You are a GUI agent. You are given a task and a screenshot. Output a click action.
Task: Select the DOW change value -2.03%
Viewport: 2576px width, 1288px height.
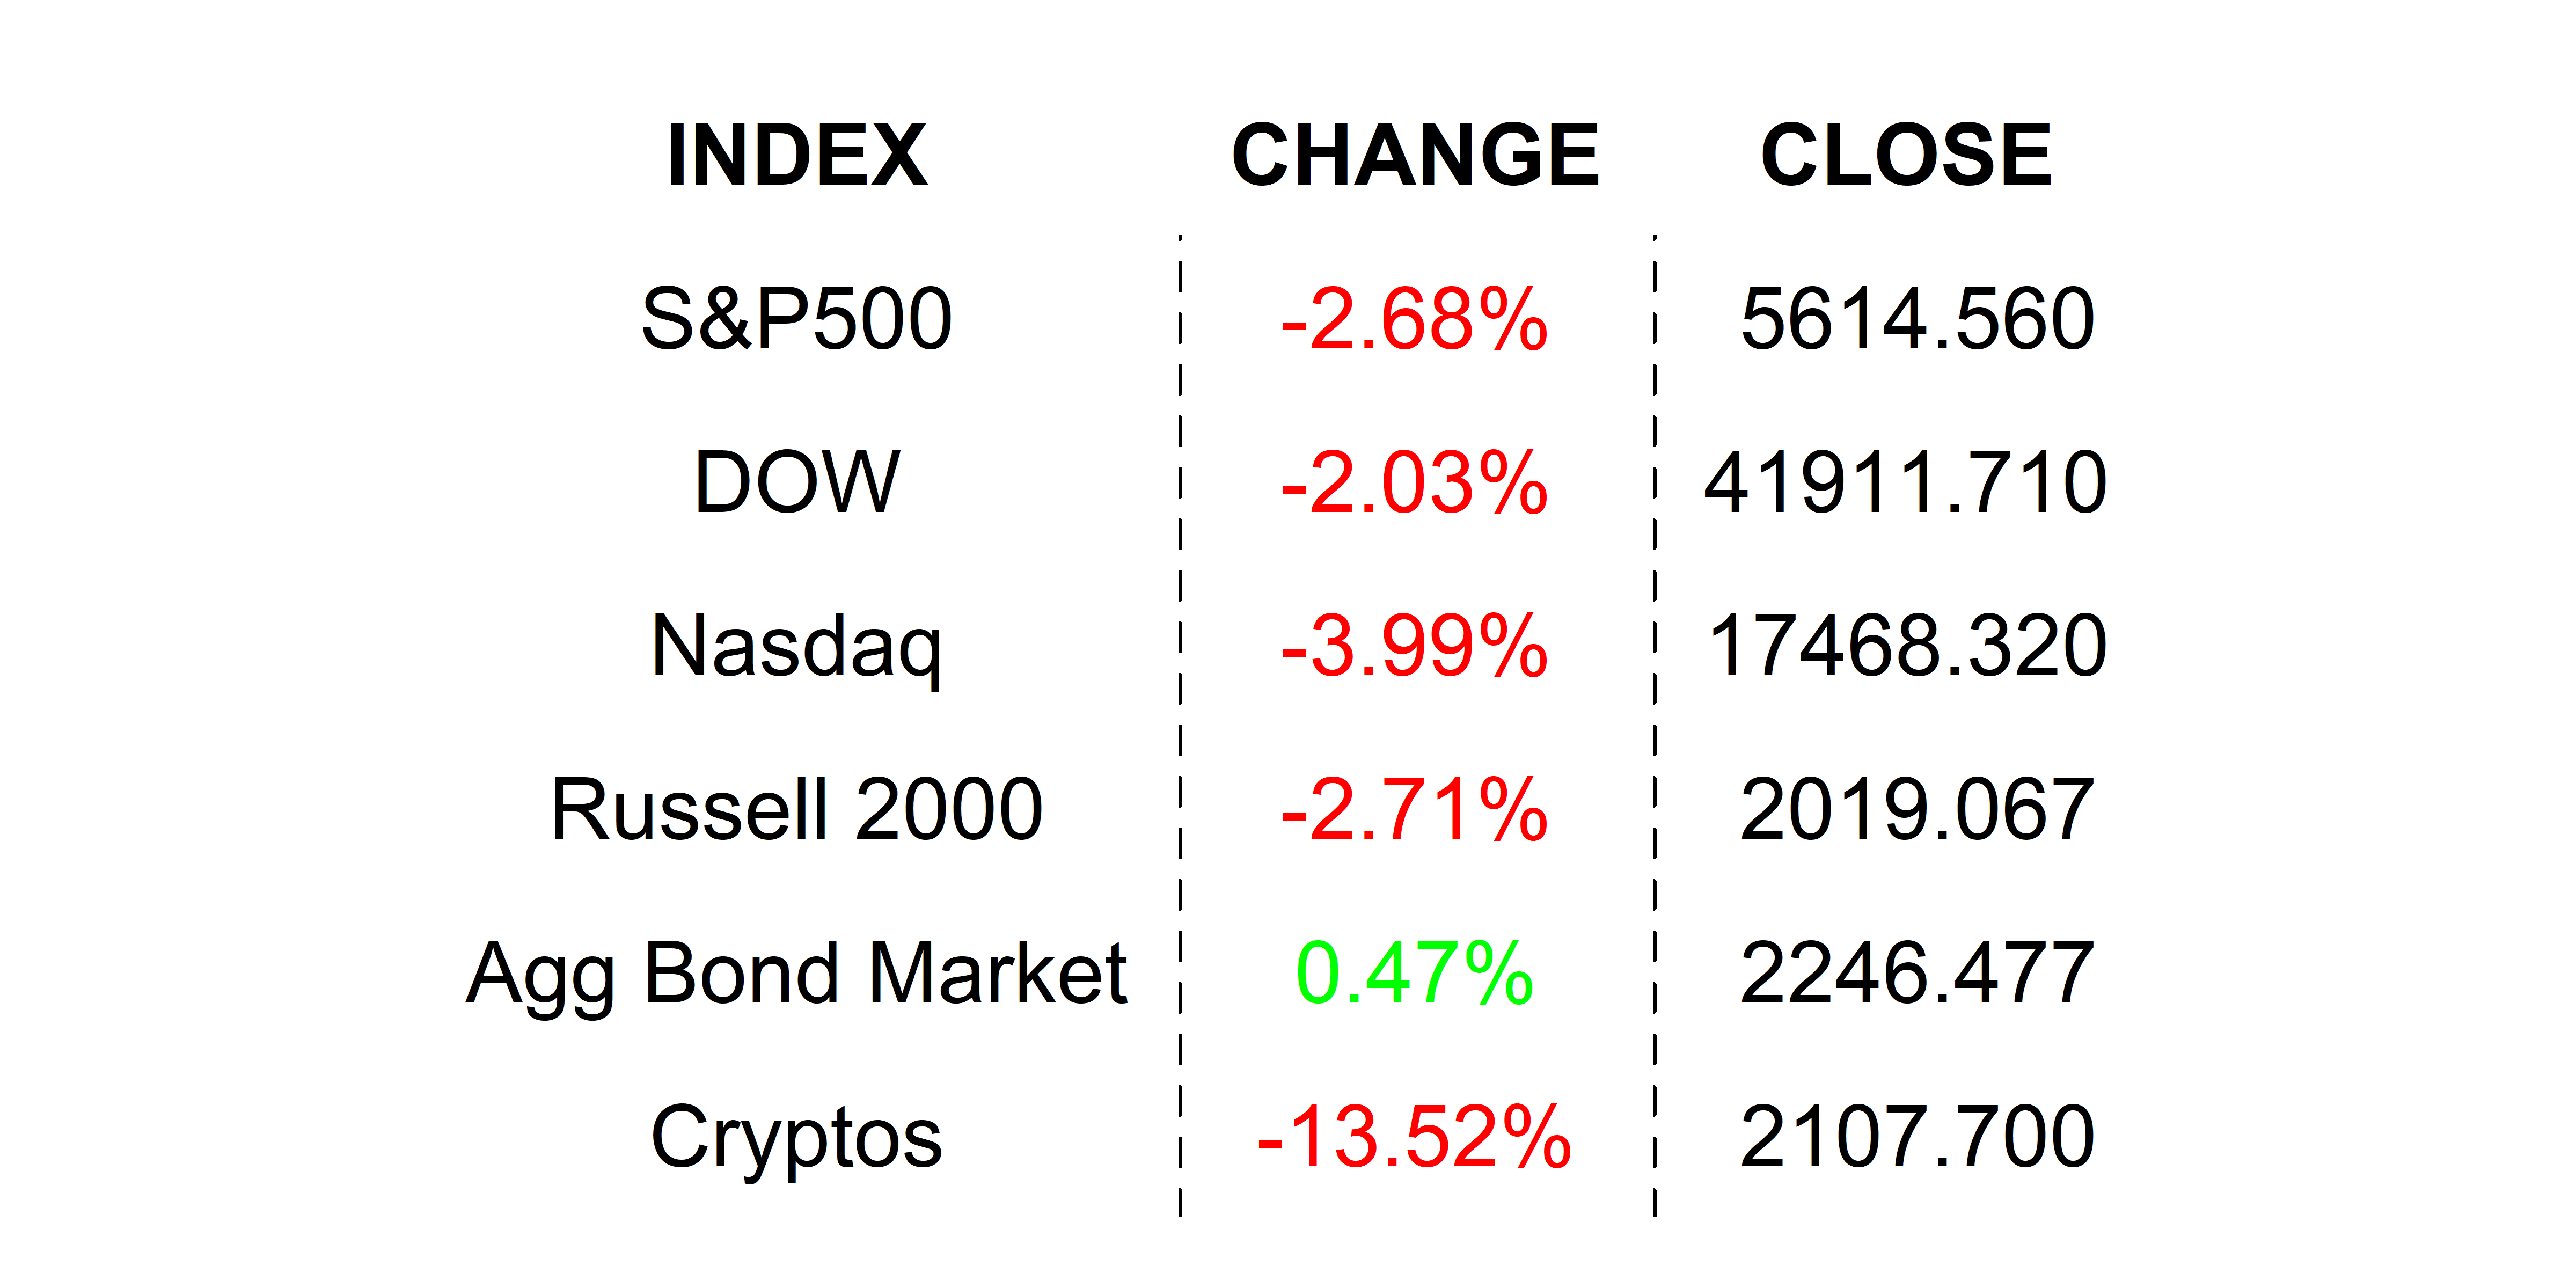pyautogui.click(x=1415, y=483)
